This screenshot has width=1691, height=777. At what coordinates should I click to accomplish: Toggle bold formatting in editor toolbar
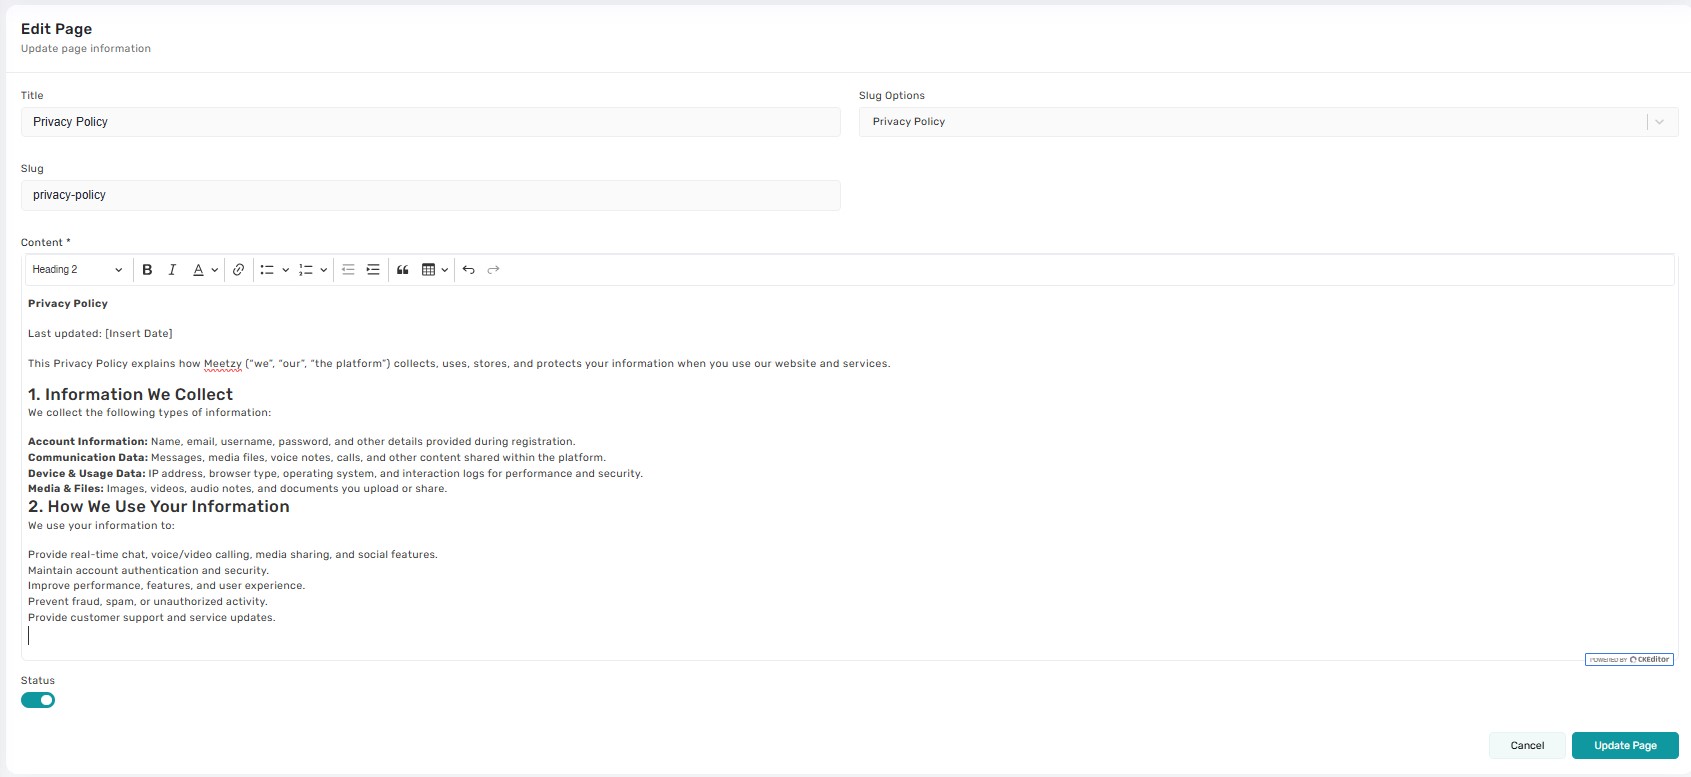(147, 270)
